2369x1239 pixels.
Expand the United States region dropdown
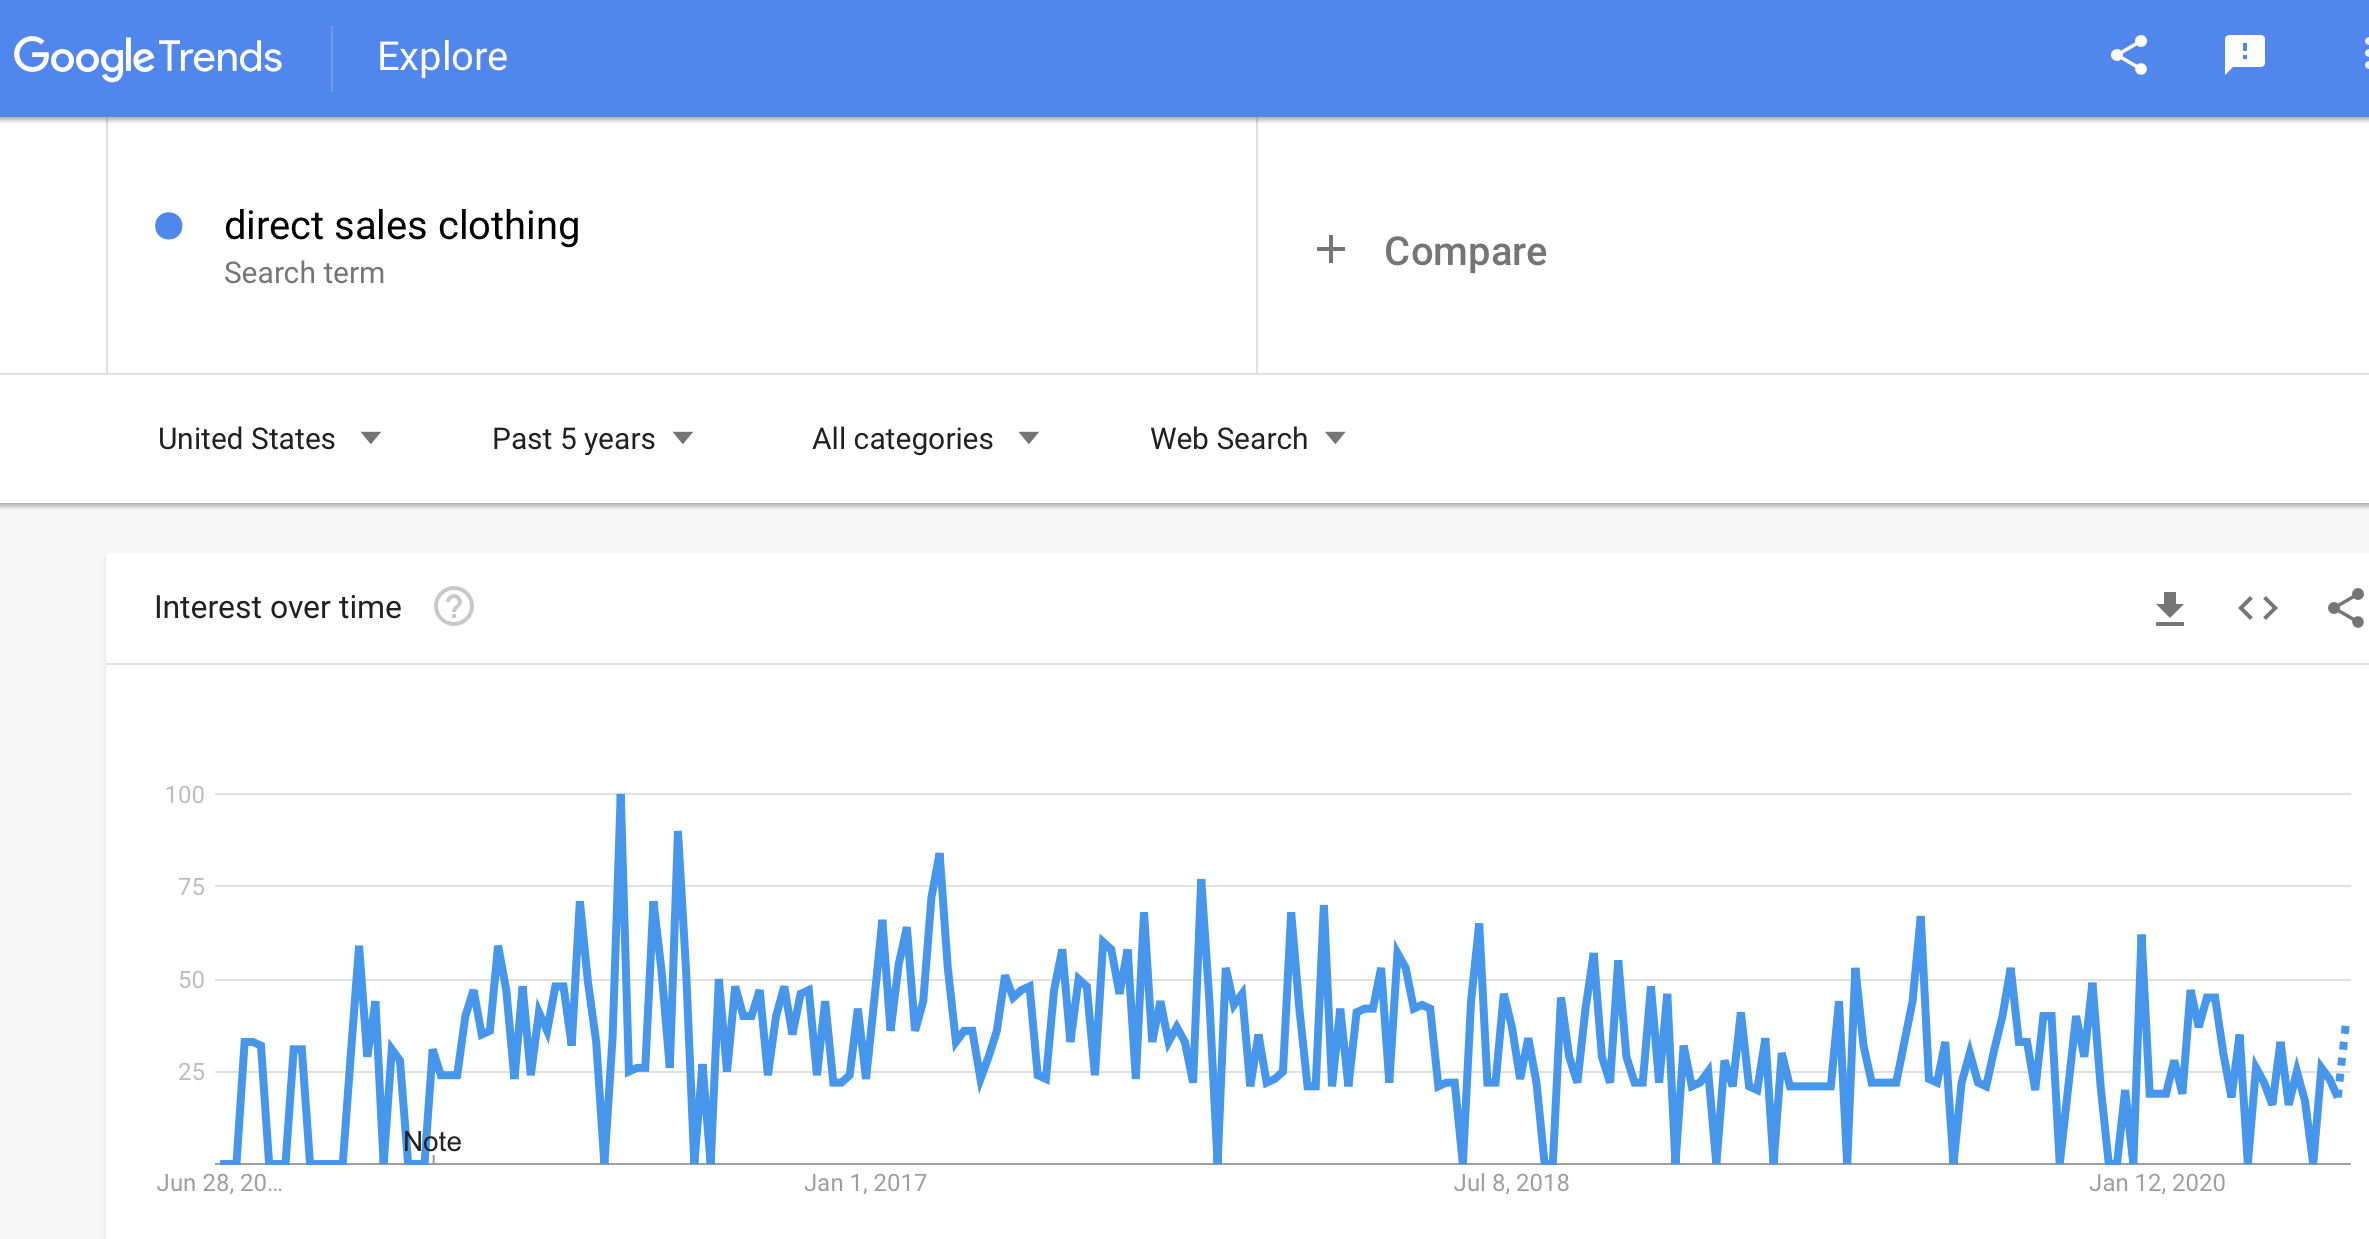(269, 439)
